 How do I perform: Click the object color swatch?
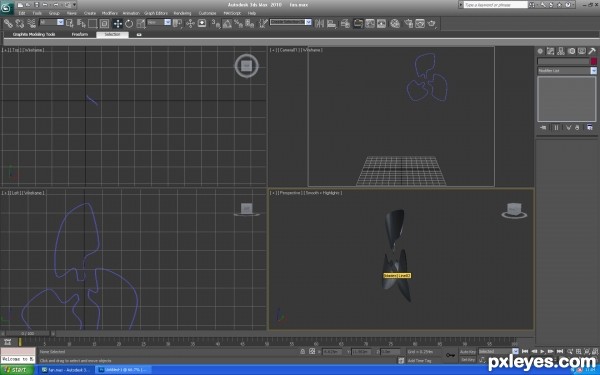[x=593, y=61]
